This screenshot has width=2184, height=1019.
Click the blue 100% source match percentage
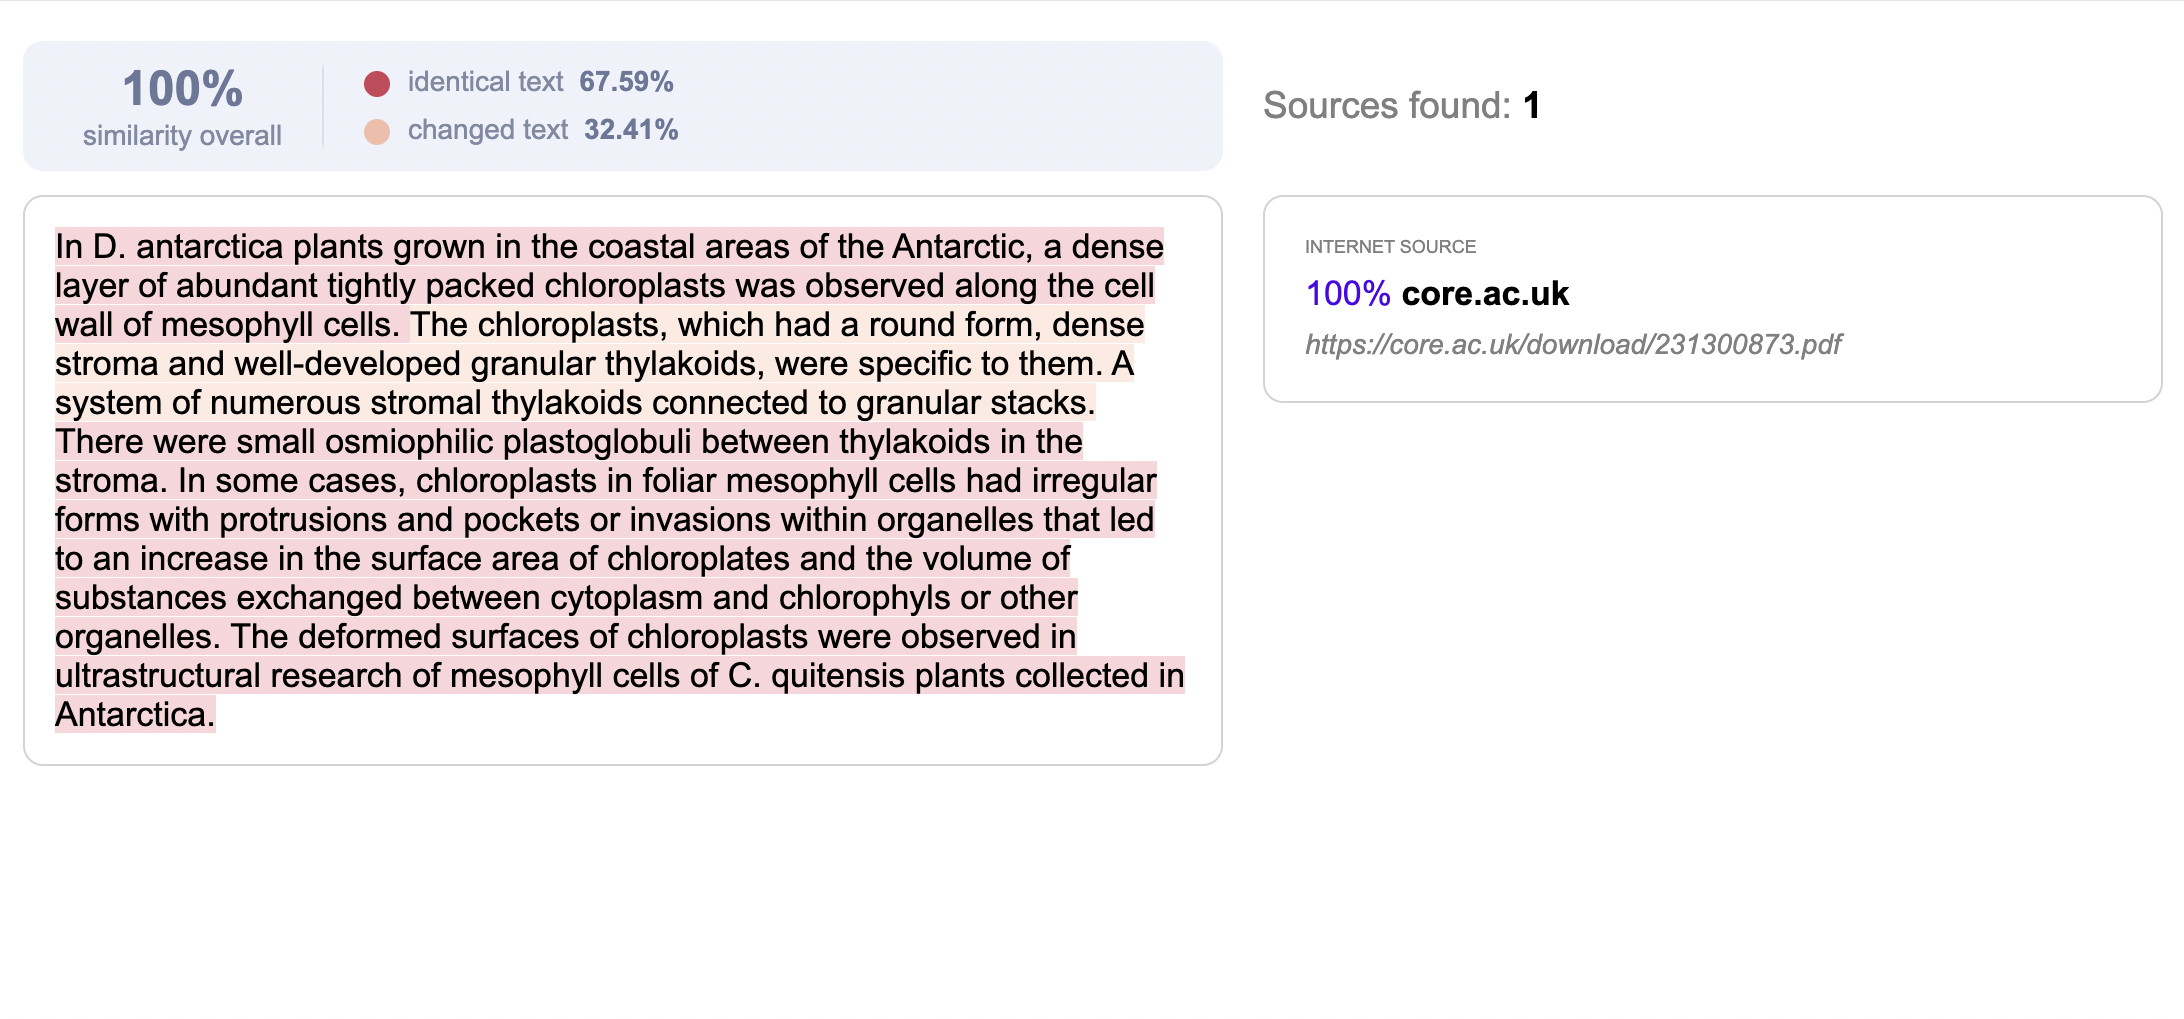[x=1348, y=294]
